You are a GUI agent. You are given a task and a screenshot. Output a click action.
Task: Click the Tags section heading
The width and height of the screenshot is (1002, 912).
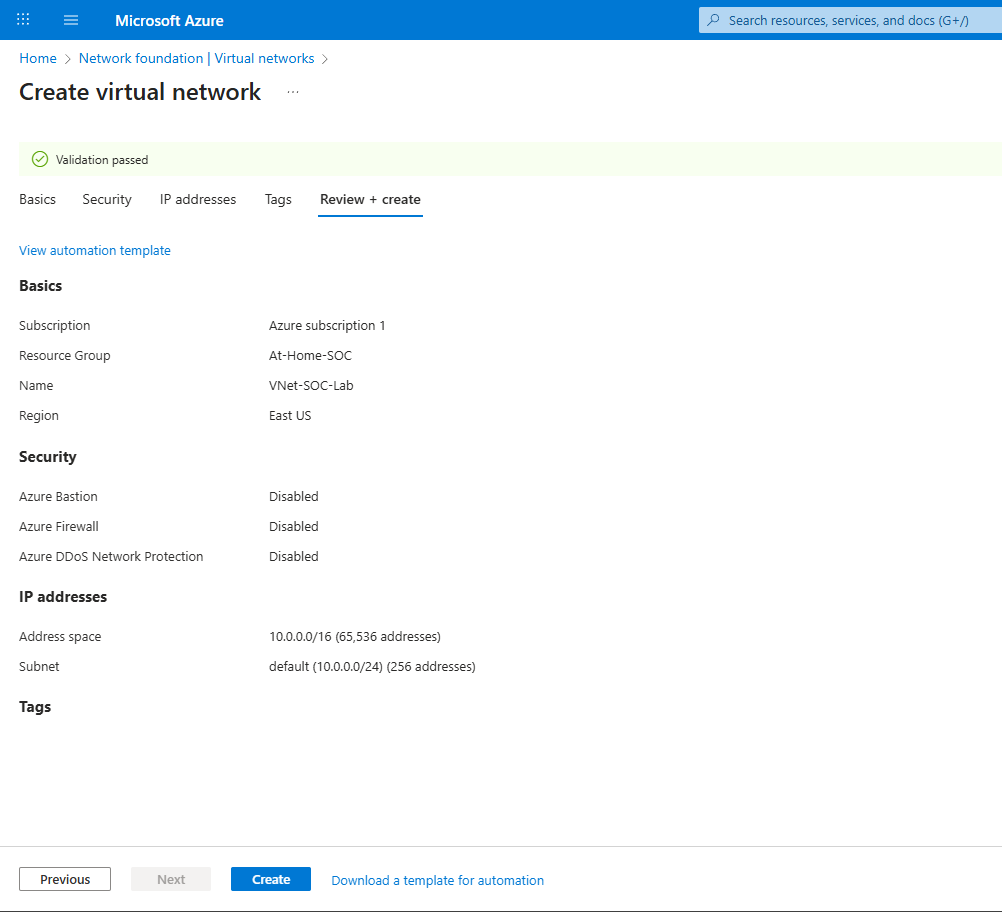point(35,707)
